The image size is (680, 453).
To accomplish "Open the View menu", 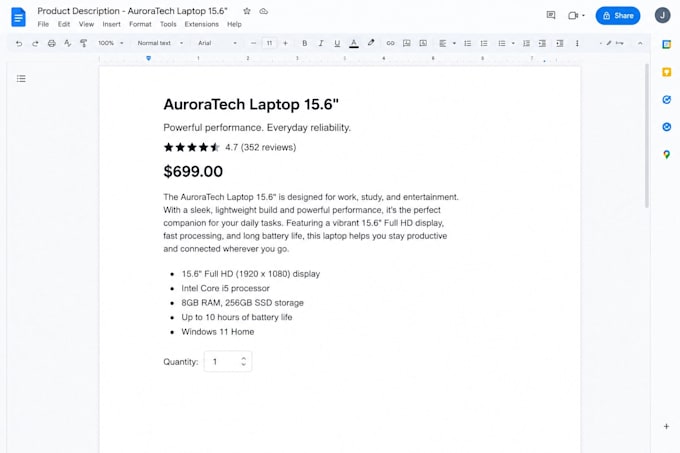I will tap(86, 24).
